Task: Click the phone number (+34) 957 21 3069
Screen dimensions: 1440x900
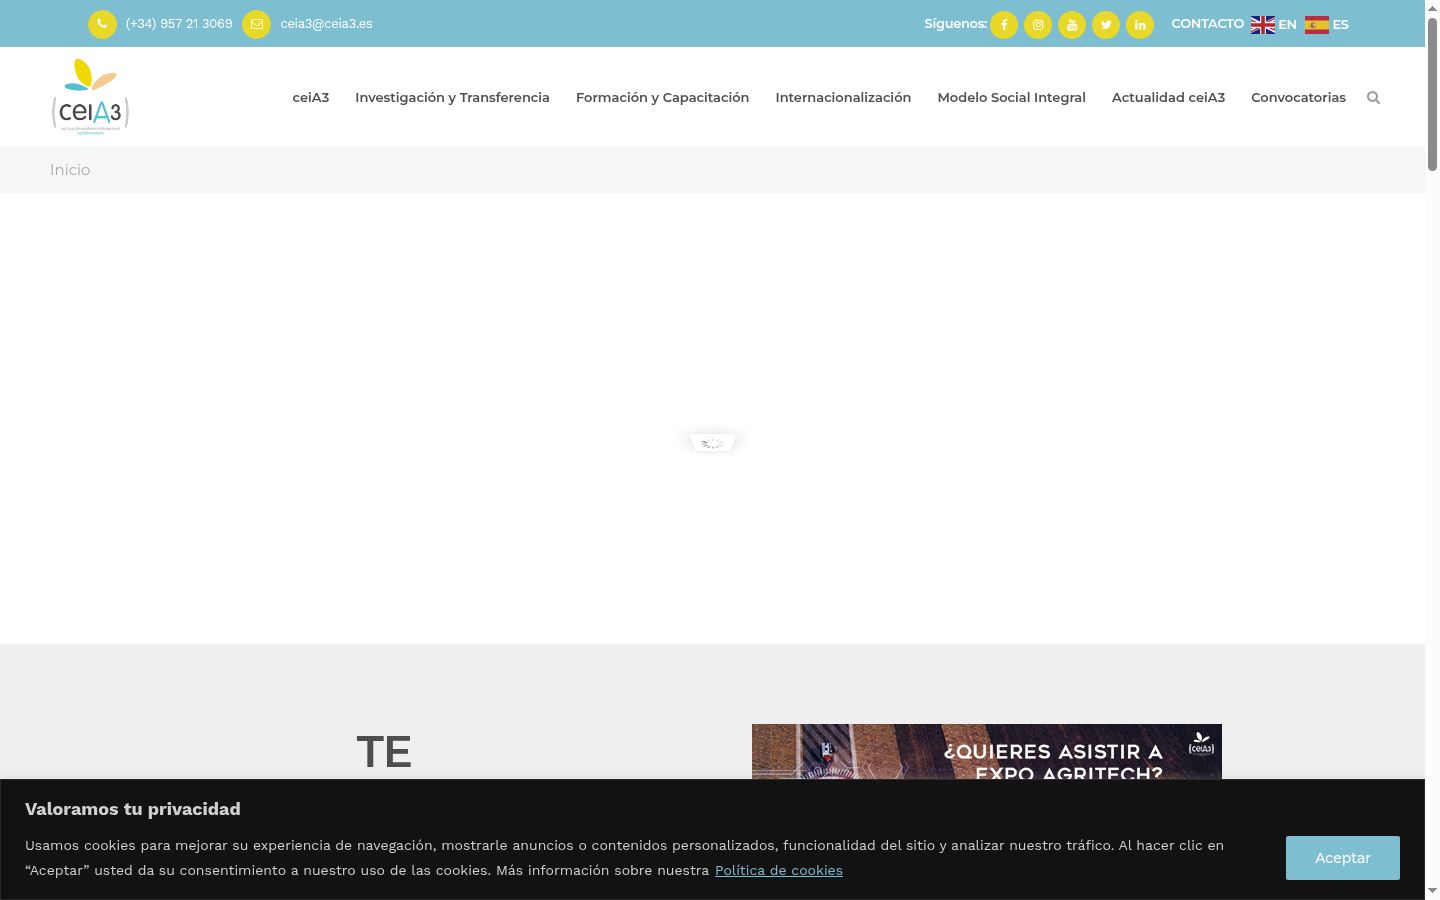Action: 179,24
